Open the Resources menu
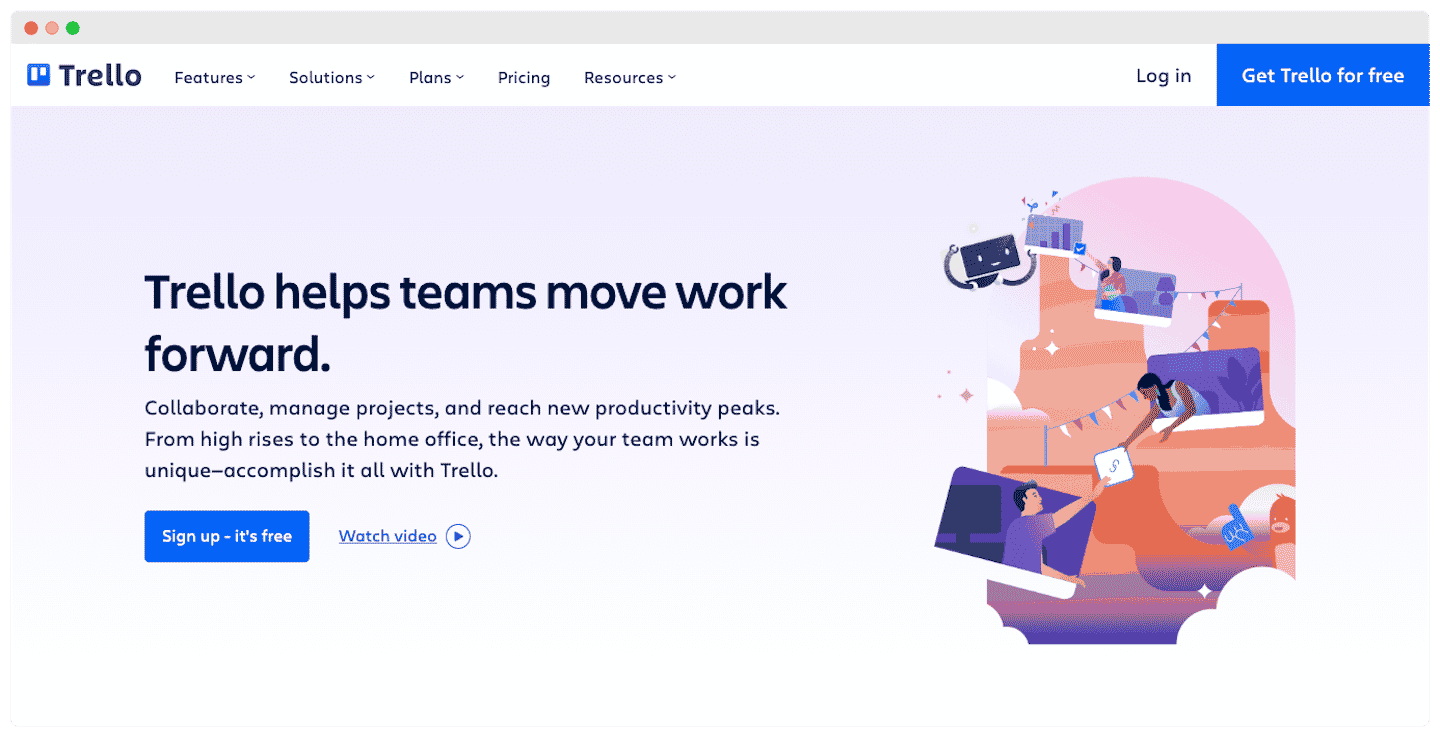This screenshot has height=737, width=1440. point(630,77)
